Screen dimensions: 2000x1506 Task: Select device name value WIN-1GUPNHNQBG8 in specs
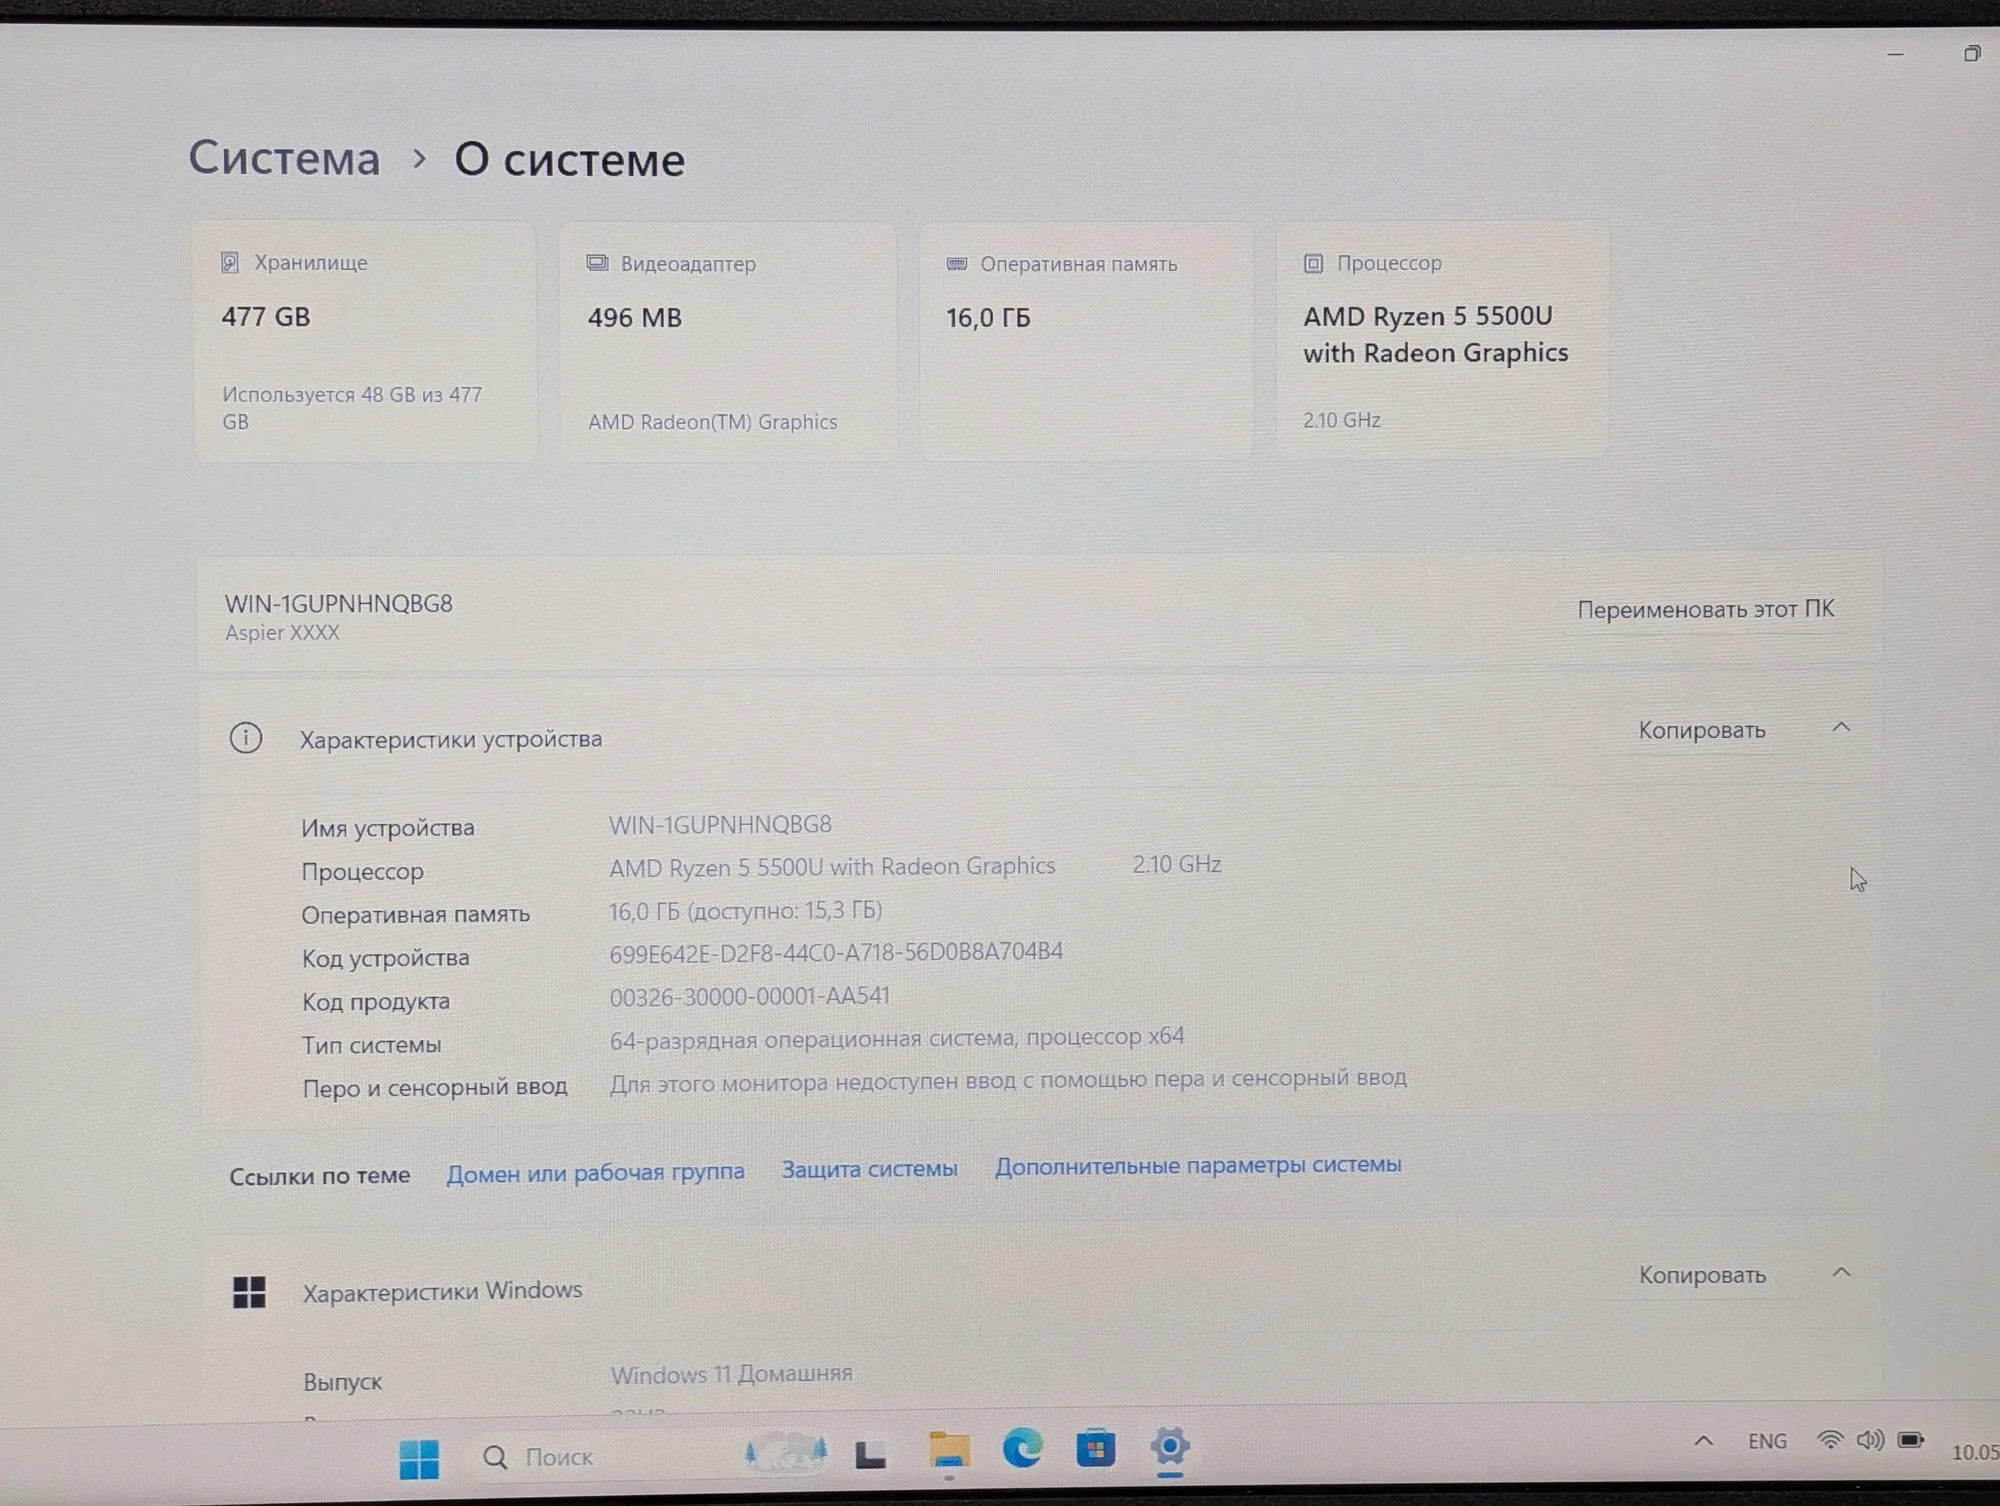(720, 825)
